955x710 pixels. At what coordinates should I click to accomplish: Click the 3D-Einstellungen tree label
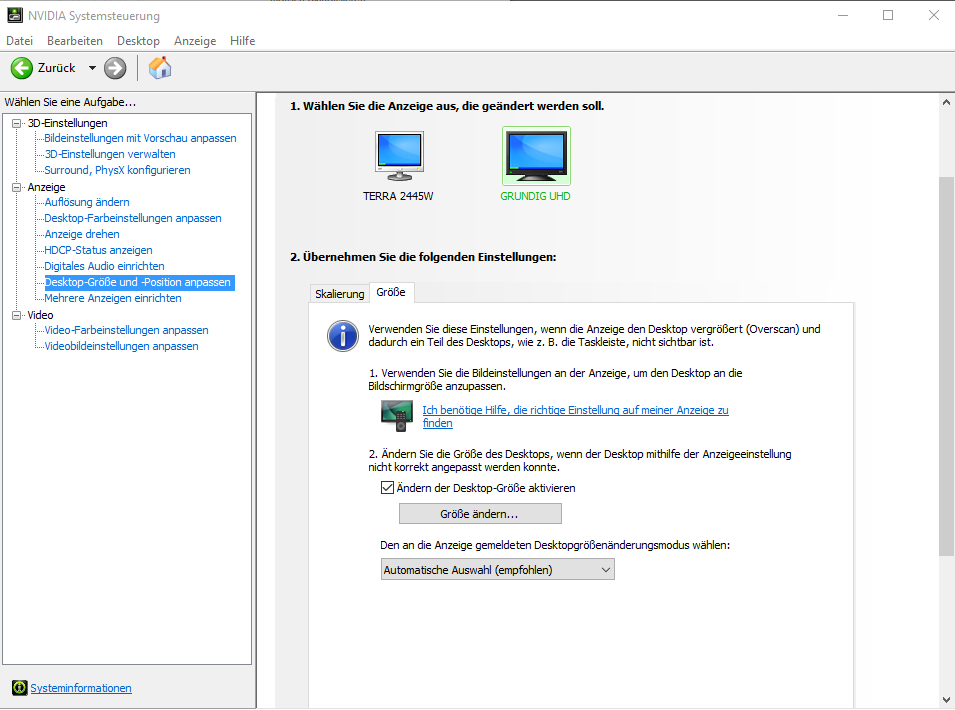(68, 123)
